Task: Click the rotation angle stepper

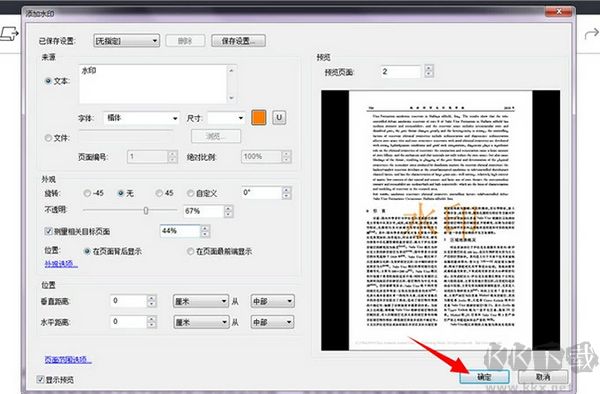Action: [287, 193]
